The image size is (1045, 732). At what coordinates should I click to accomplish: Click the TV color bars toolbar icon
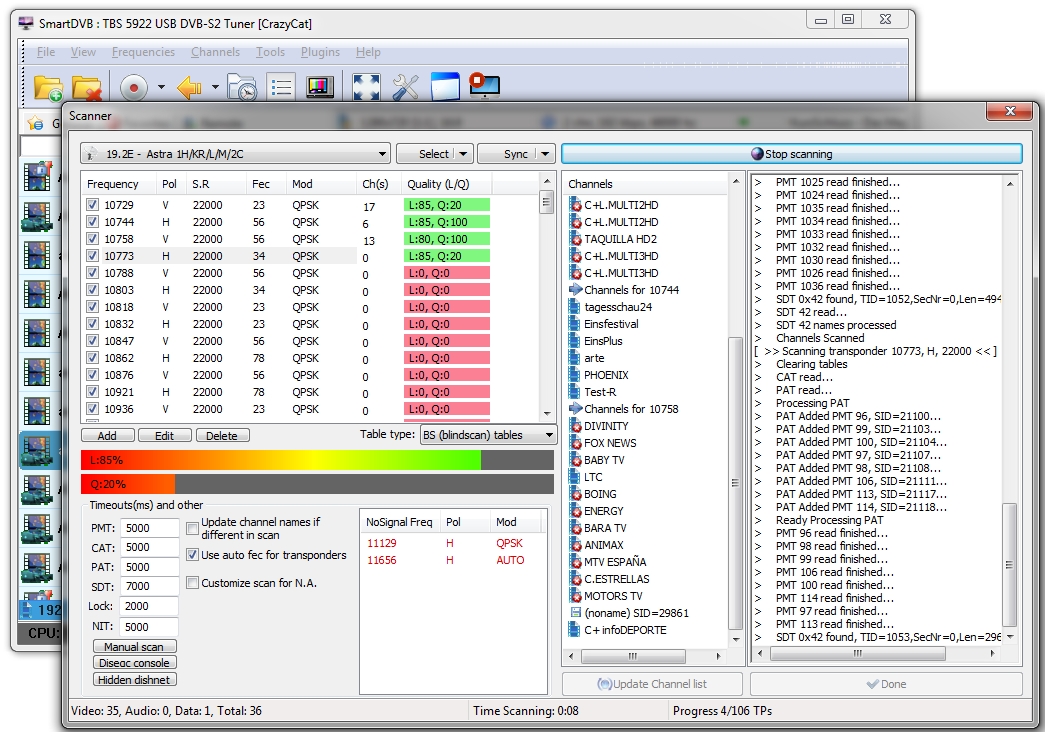pyautogui.click(x=320, y=87)
